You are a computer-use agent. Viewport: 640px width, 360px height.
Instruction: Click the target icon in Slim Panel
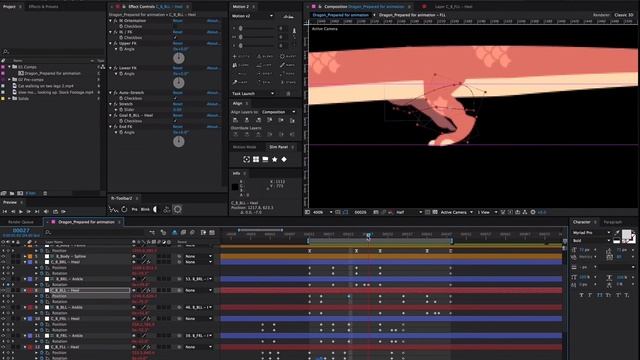247,160
